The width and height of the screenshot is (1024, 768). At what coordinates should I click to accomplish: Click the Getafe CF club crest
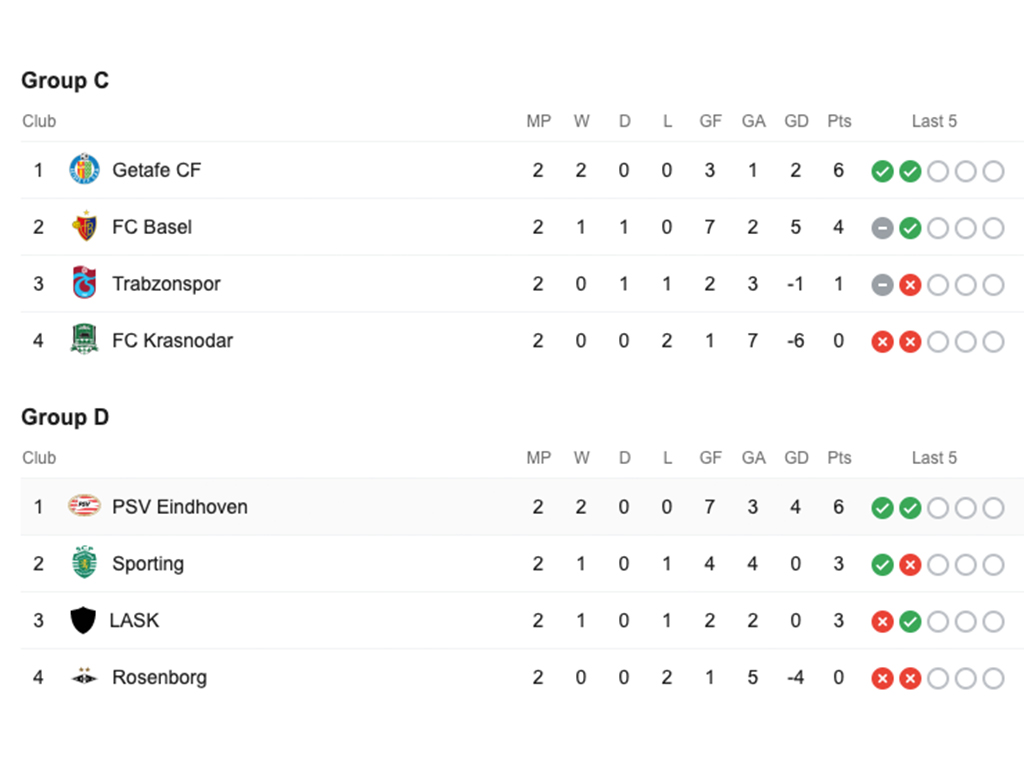84,169
